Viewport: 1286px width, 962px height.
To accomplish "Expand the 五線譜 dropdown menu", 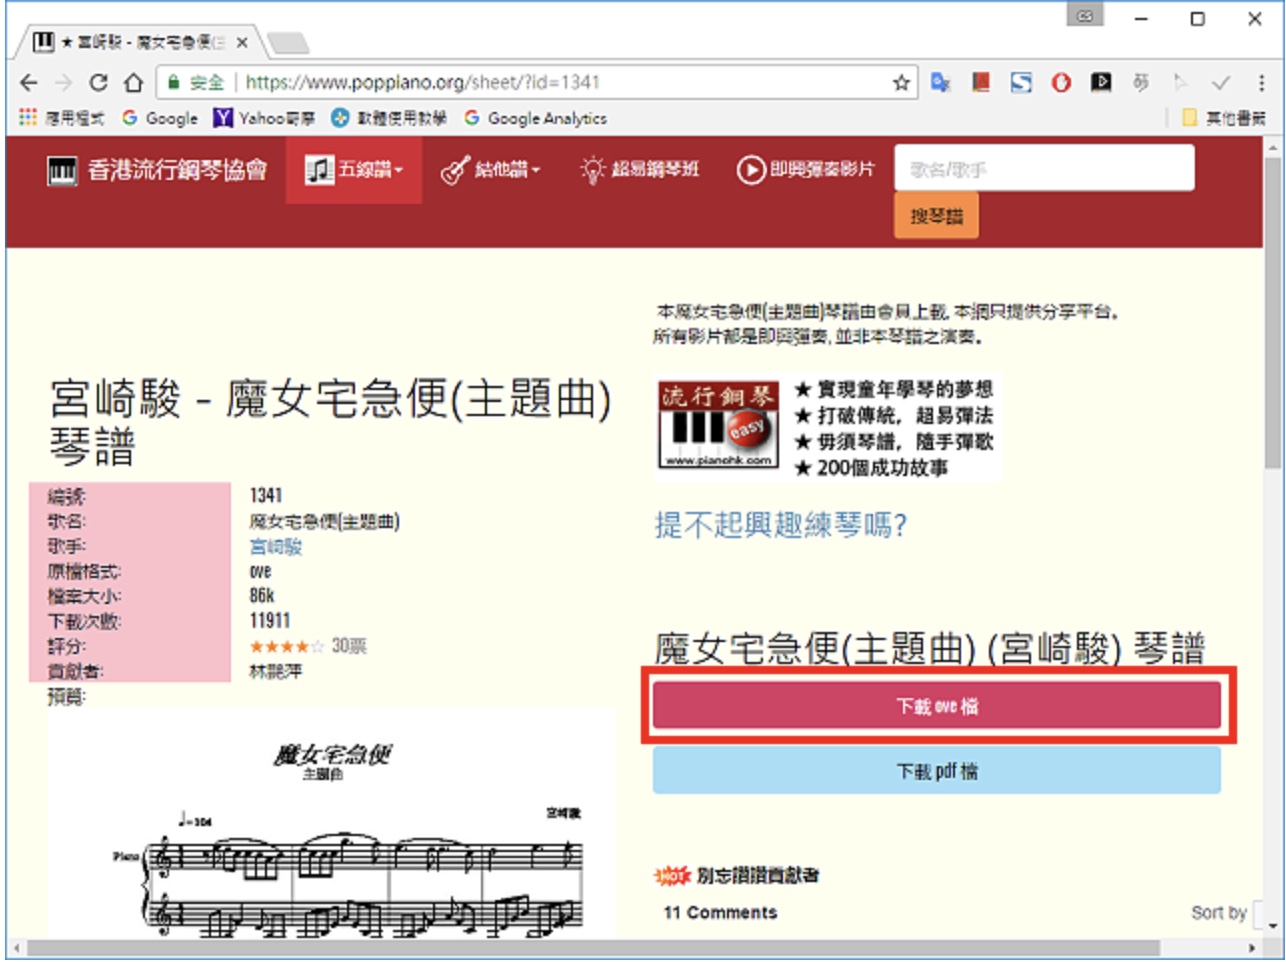I will 354,170.
